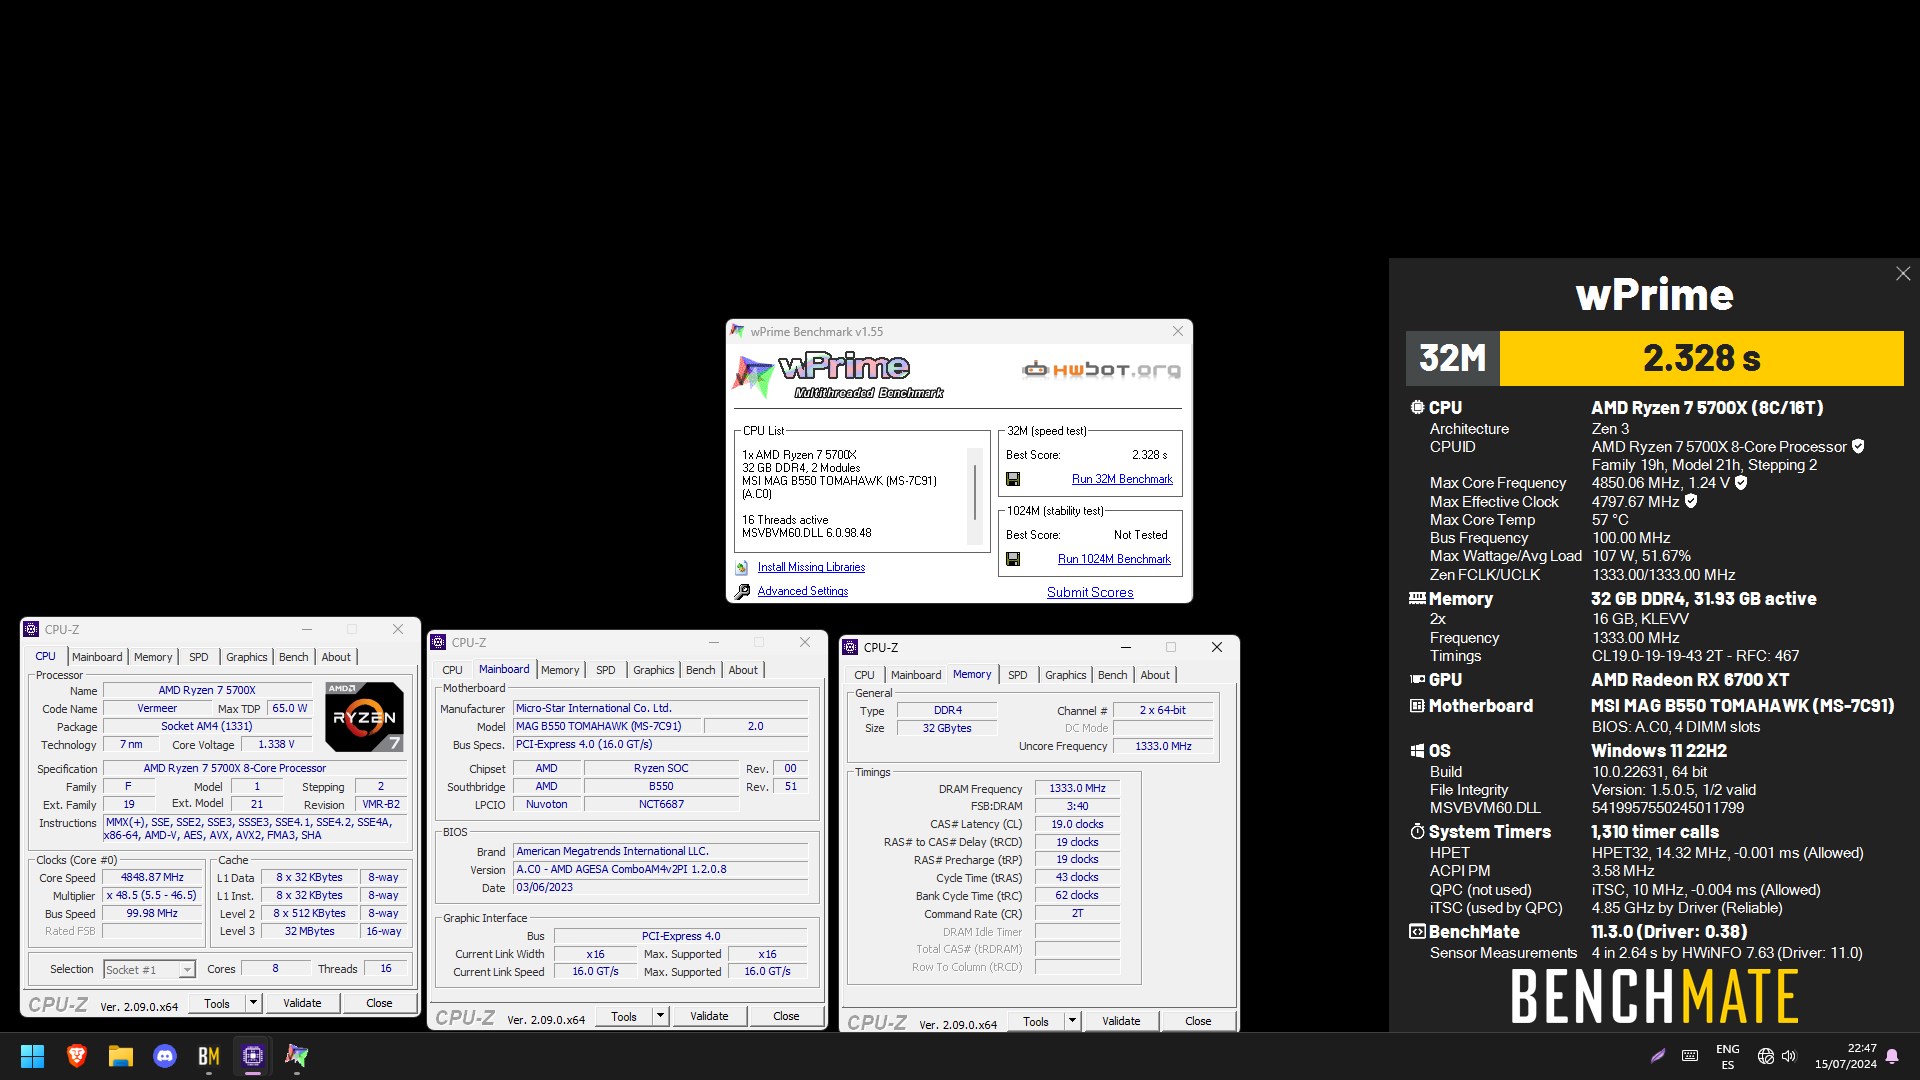
Task: Click Run 1024M Benchmark link
Action: coord(1114,560)
